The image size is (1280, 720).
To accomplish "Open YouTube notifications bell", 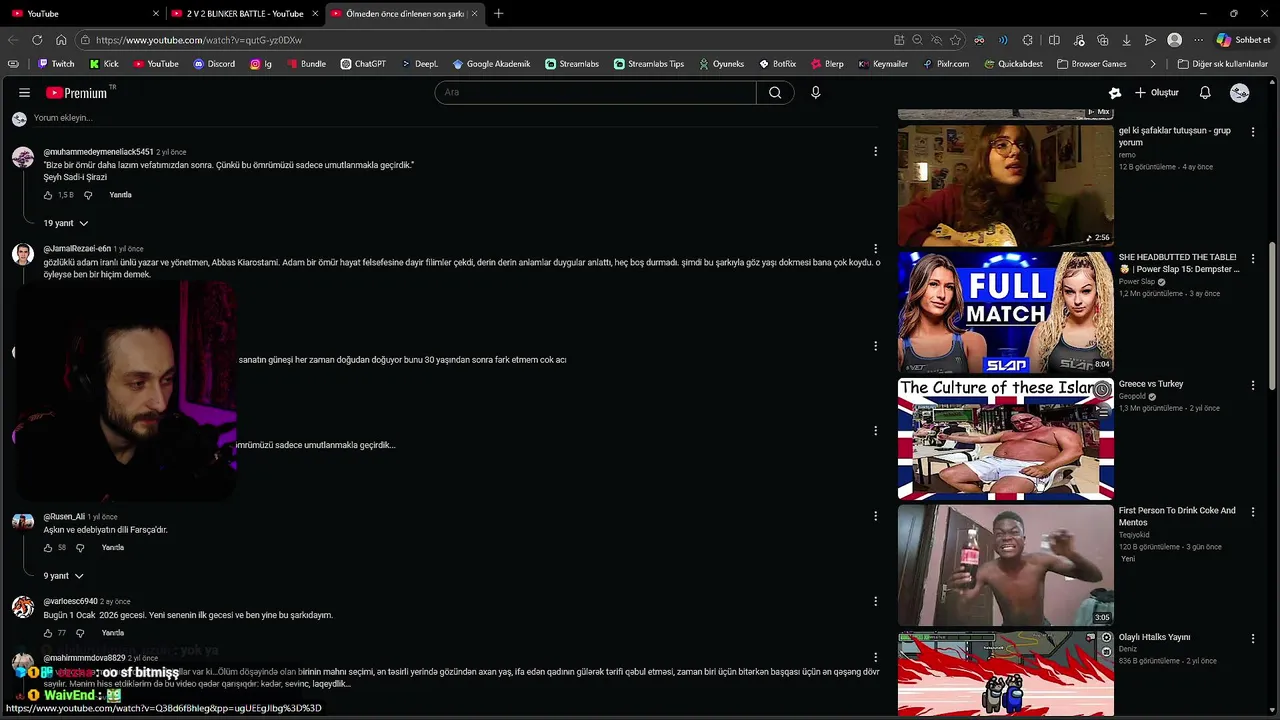I will (1205, 92).
